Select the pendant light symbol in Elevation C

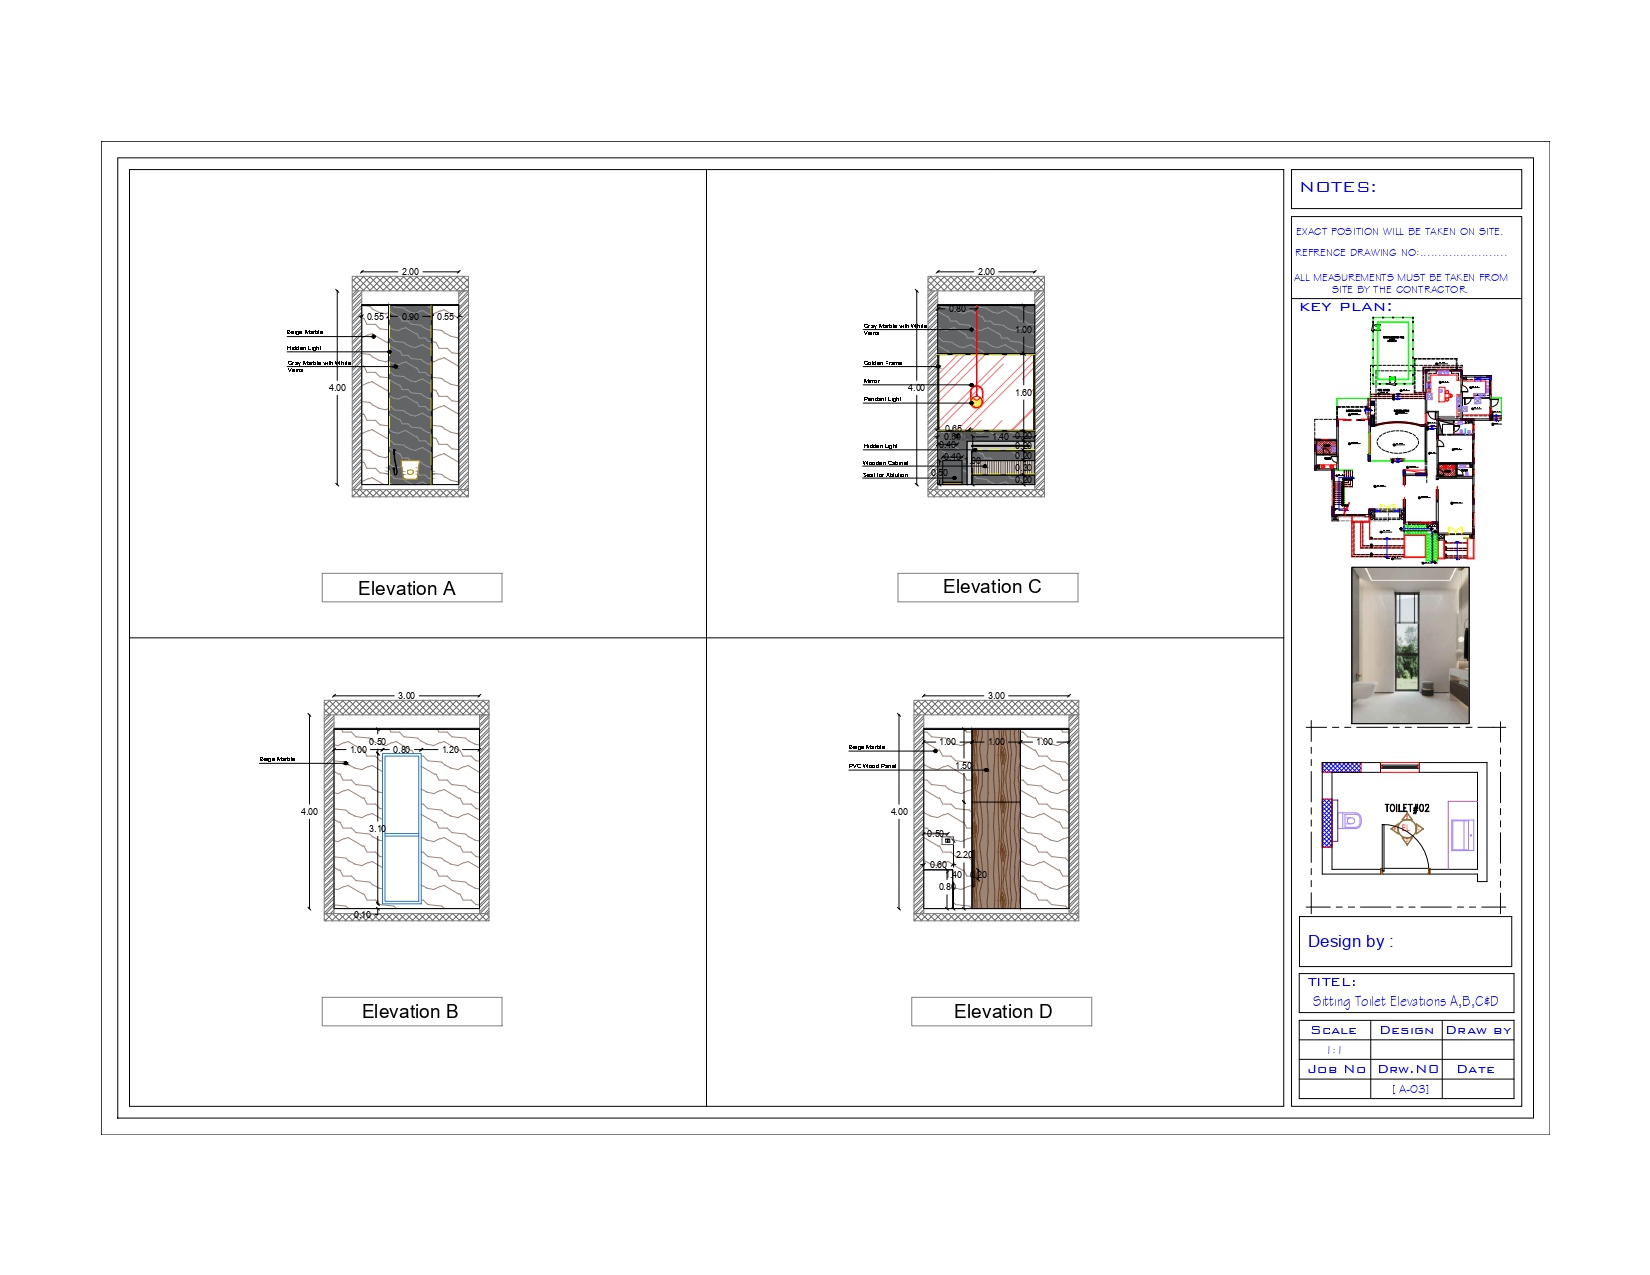tap(976, 403)
